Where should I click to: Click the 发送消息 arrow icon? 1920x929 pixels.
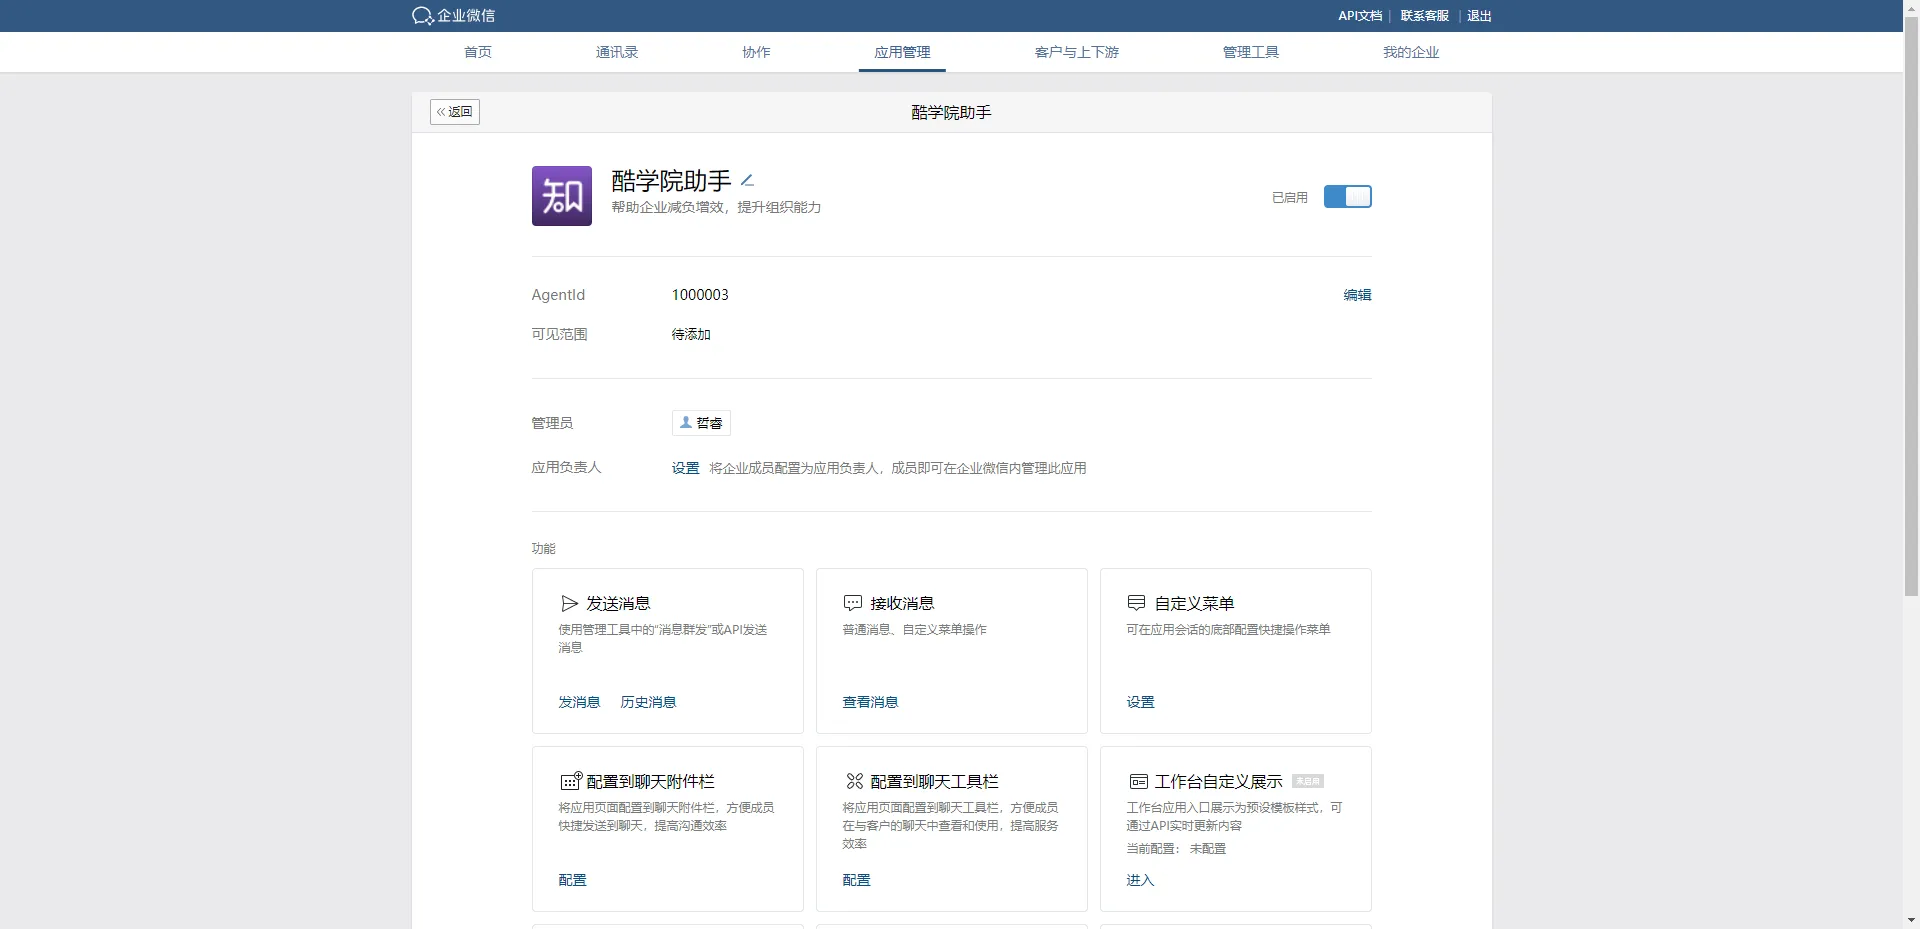[570, 603]
